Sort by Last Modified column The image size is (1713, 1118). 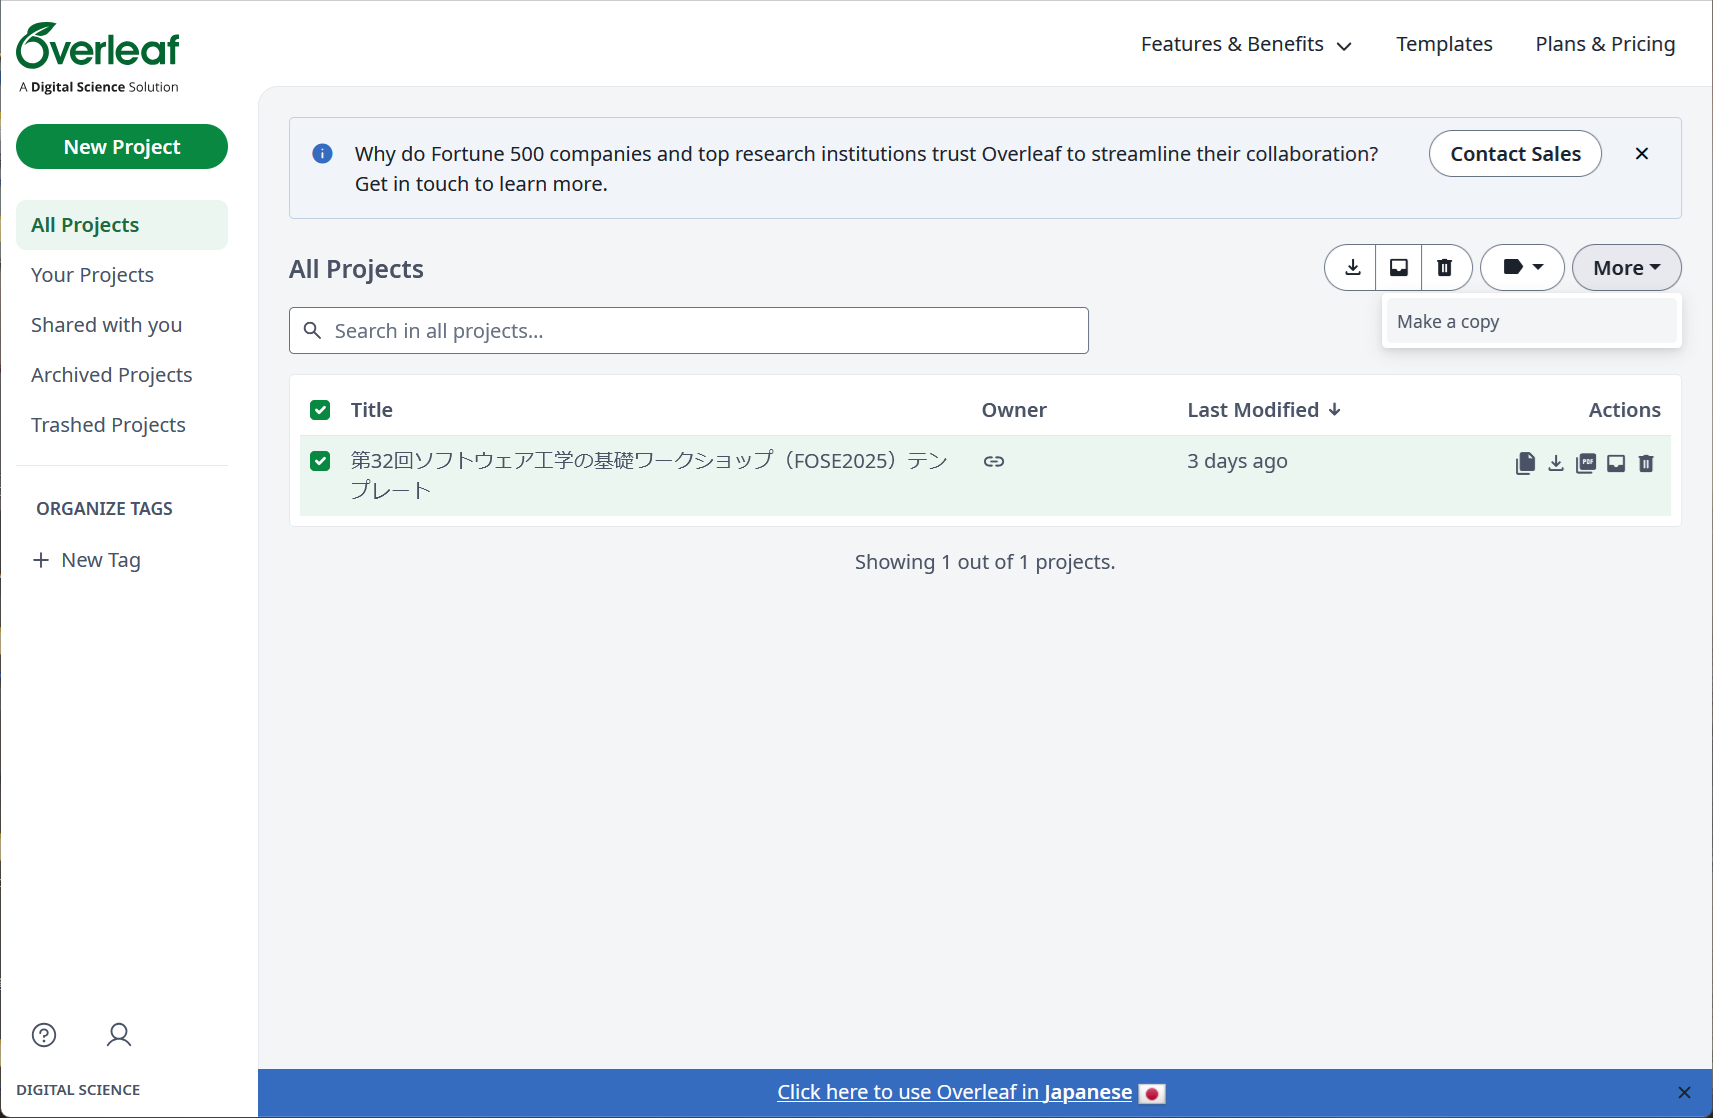tap(1264, 410)
